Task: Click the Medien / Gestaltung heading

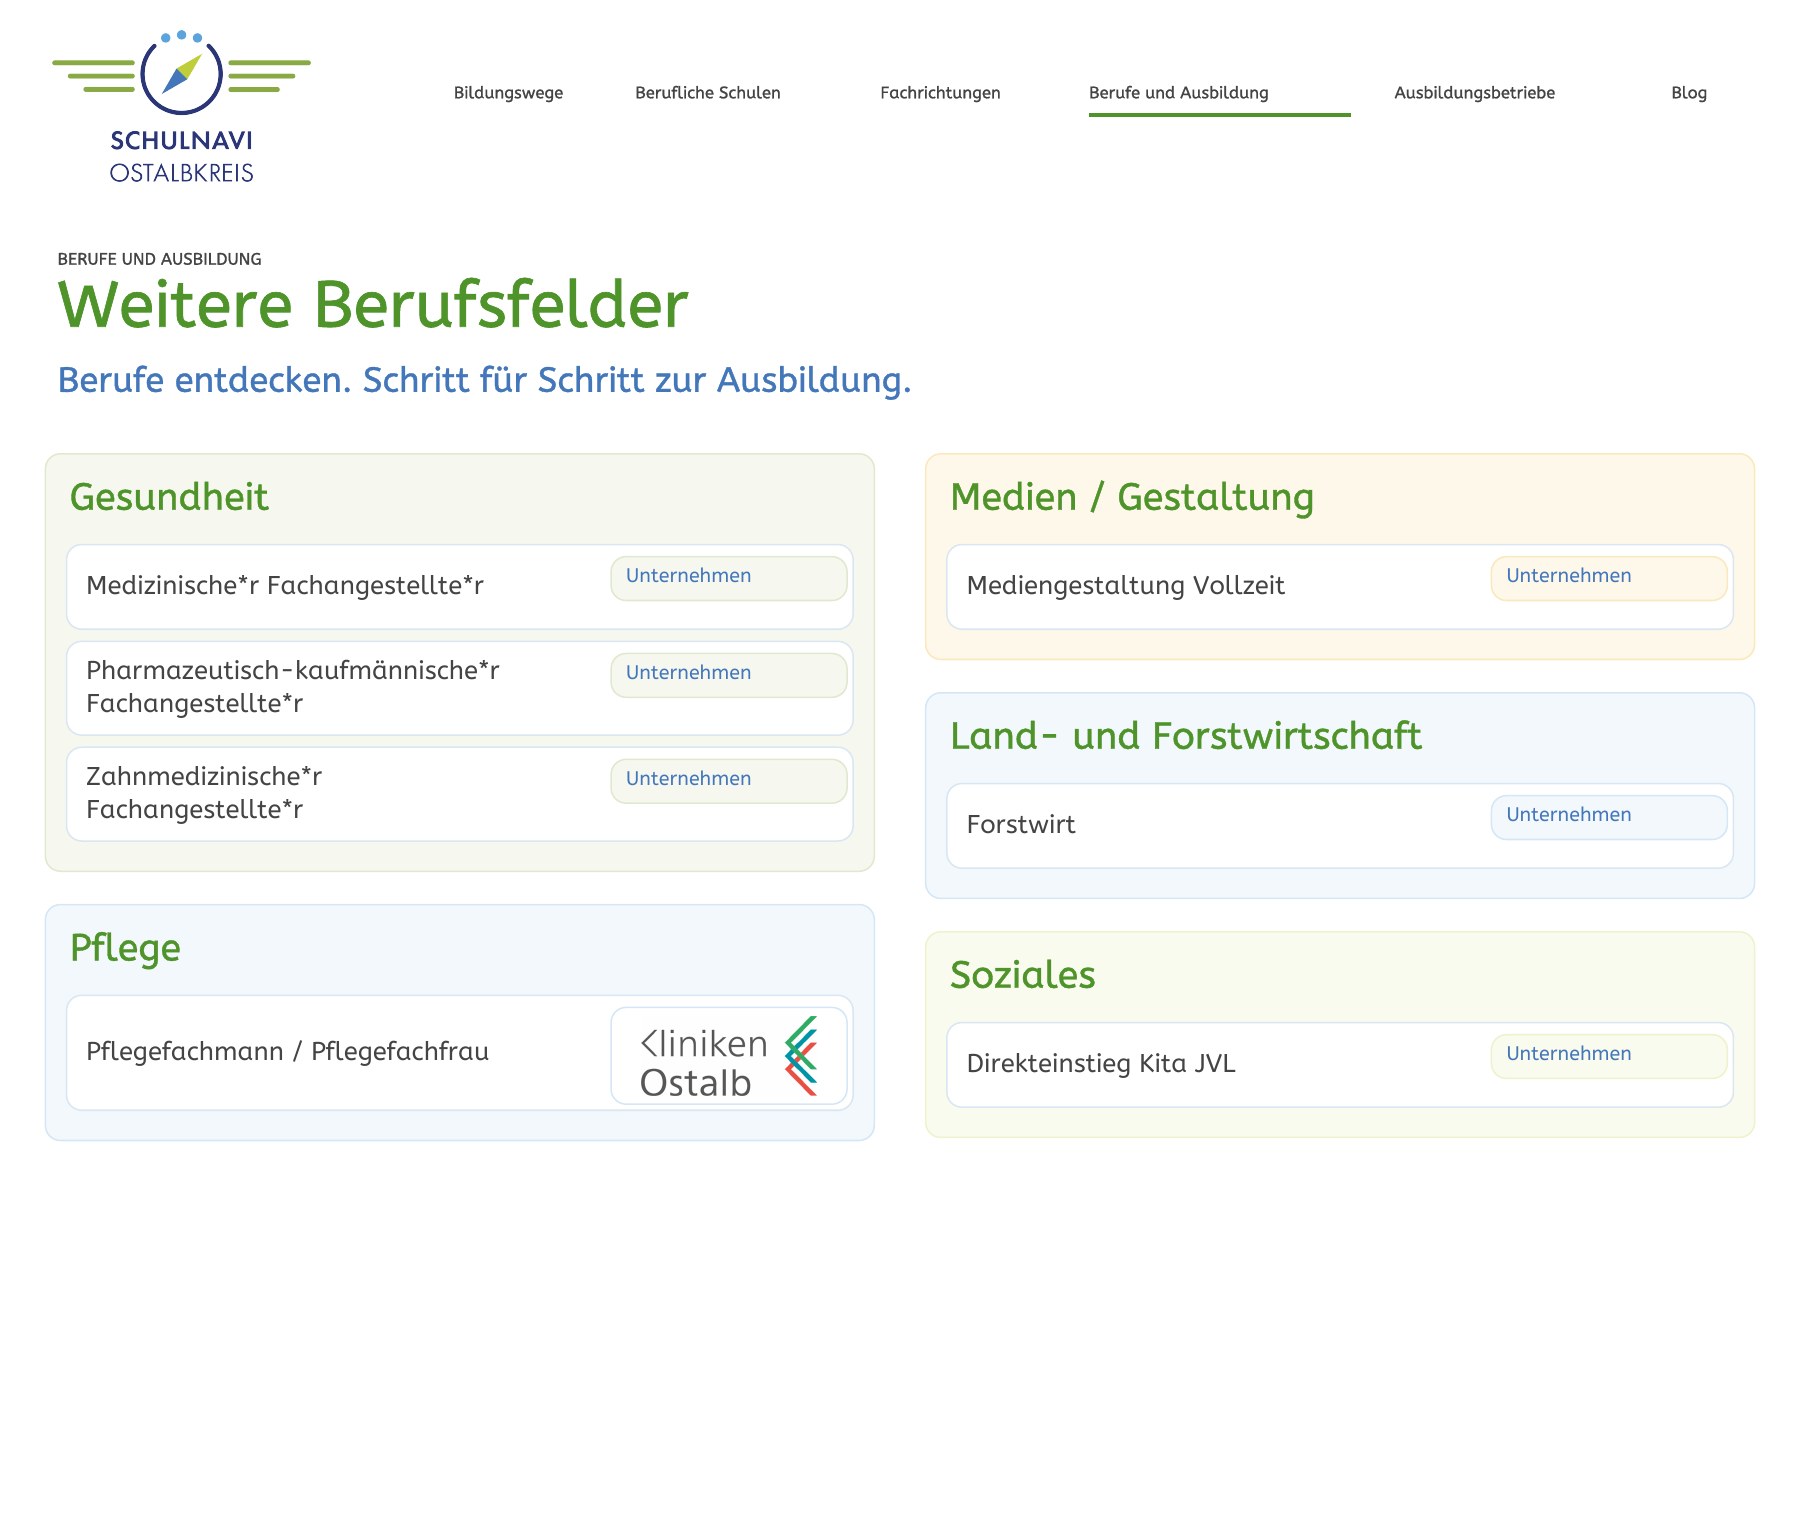Action: 1132,497
